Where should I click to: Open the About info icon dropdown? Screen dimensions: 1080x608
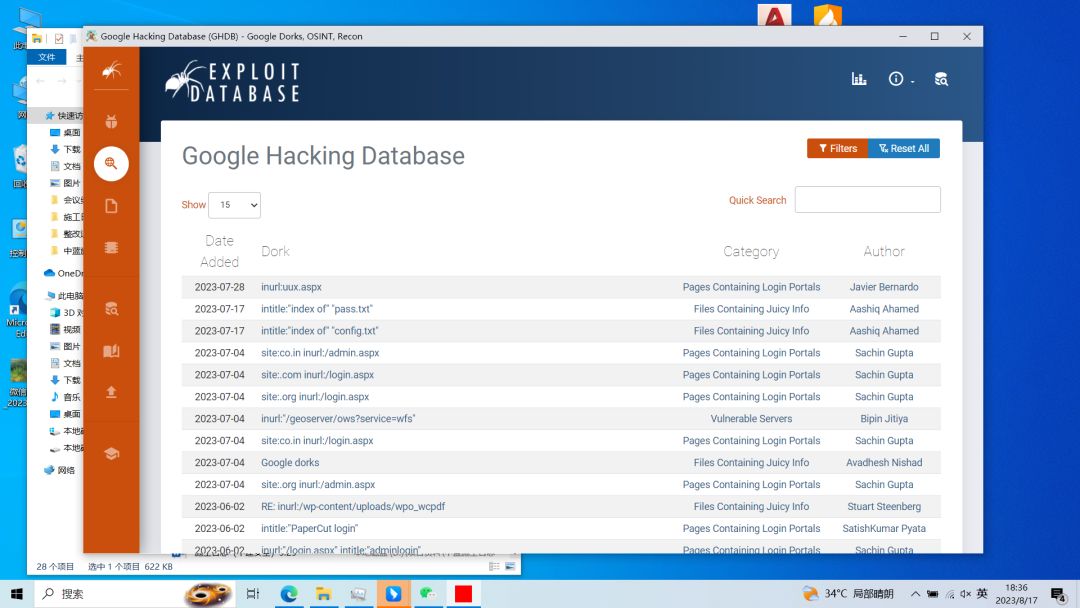900,79
